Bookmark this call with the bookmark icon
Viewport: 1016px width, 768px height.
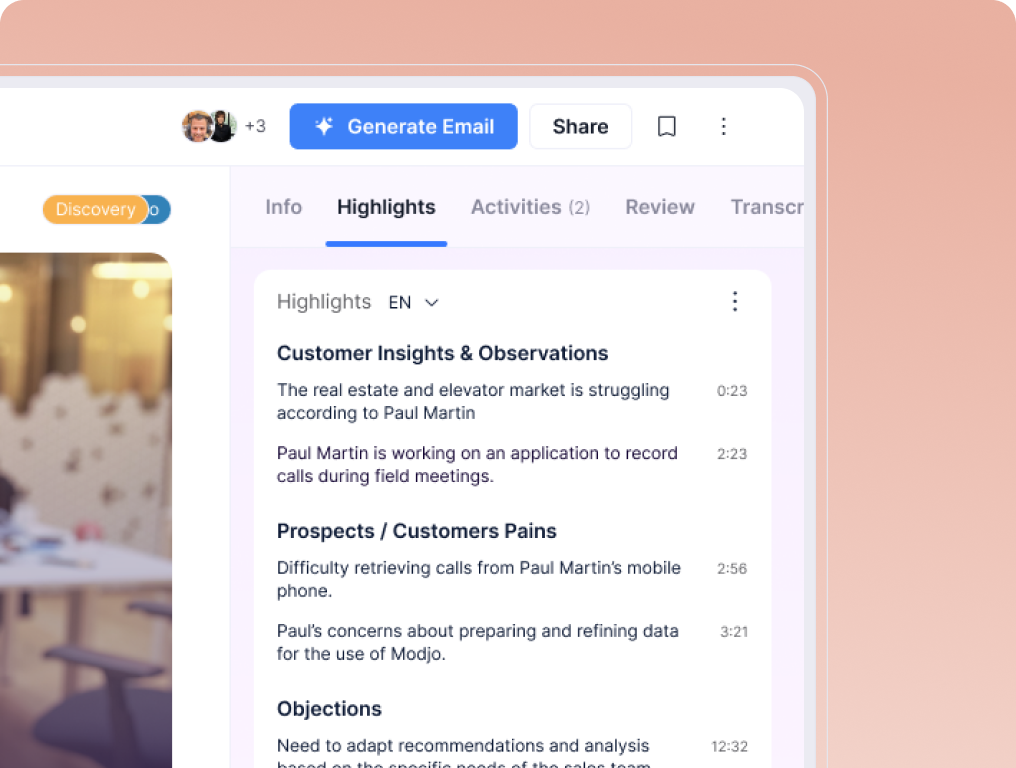pyautogui.click(x=666, y=126)
